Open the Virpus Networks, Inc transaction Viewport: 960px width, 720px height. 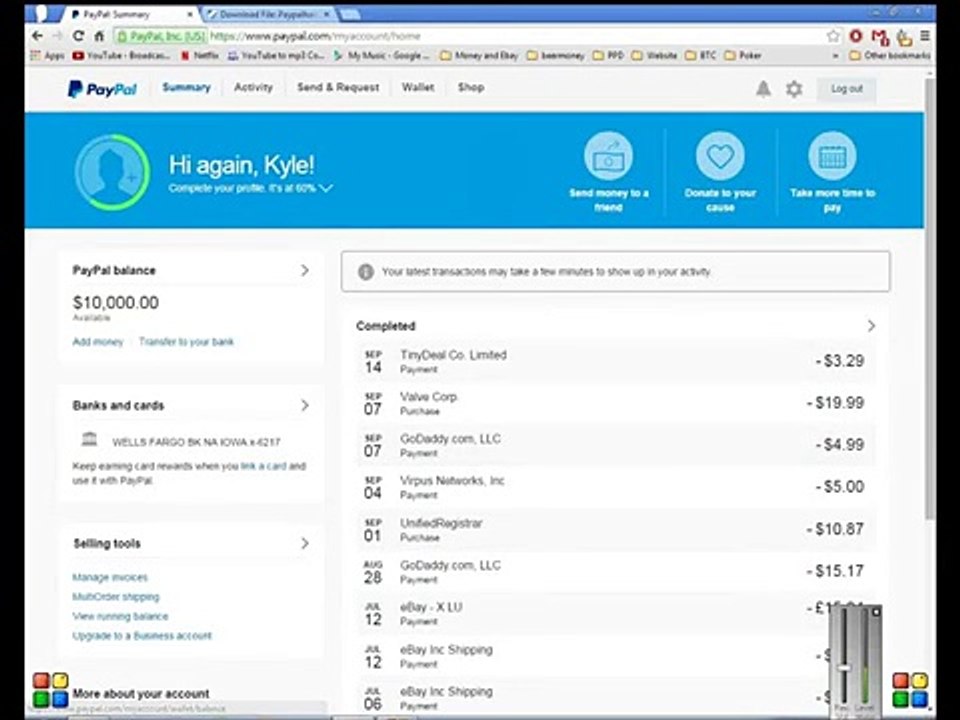616,487
